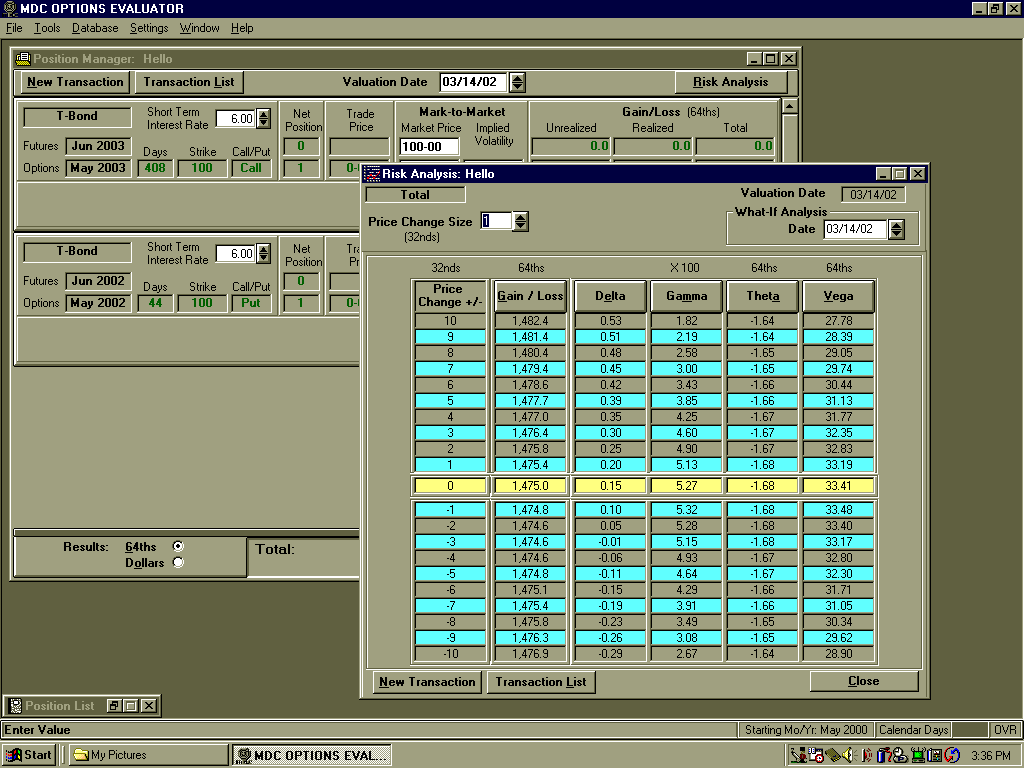Open the Database menu
This screenshot has width=1024, height=768.
(x=95, y=28)
